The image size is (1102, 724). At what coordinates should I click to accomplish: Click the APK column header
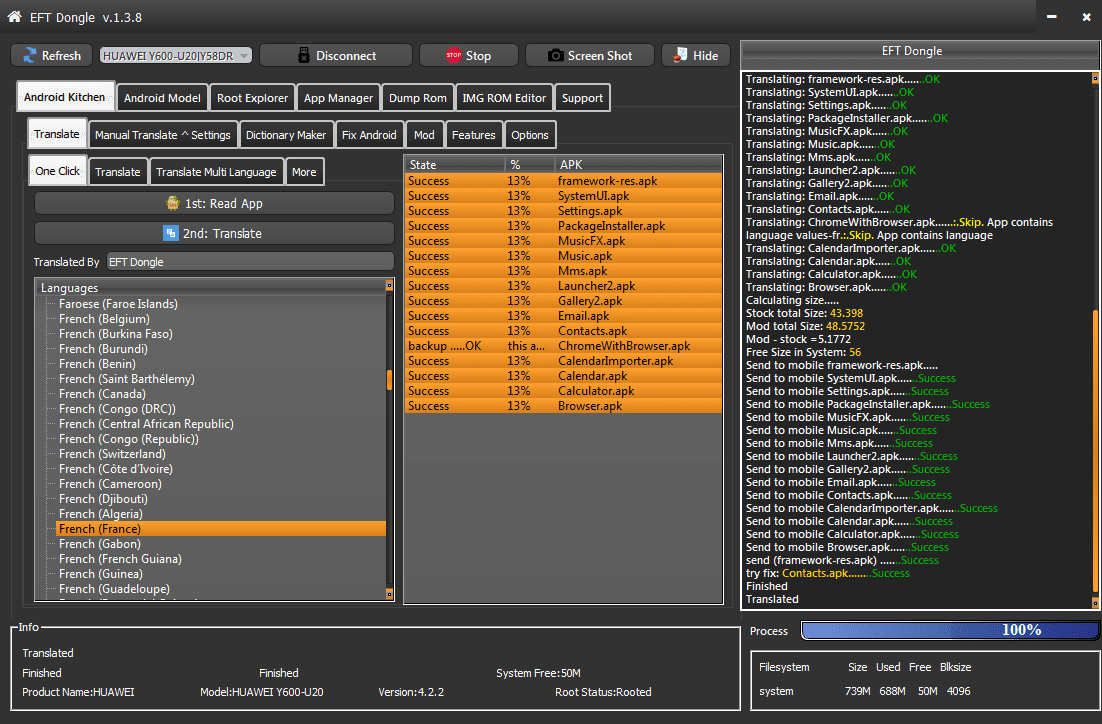(x=637, y=164)
